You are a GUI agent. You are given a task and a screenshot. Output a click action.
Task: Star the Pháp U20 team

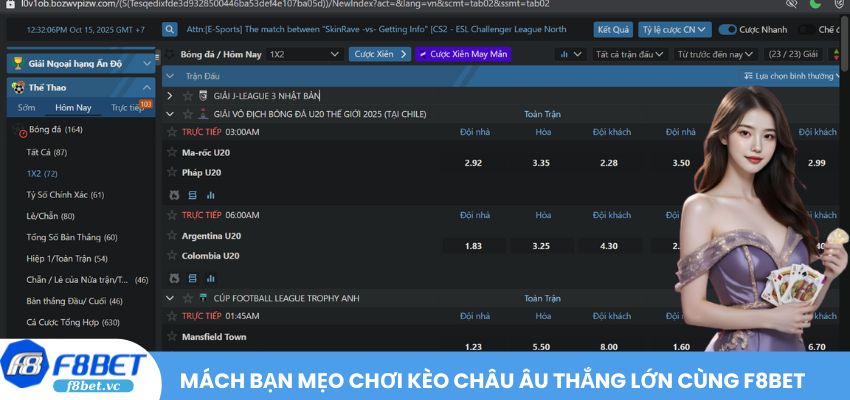point(172,172)
